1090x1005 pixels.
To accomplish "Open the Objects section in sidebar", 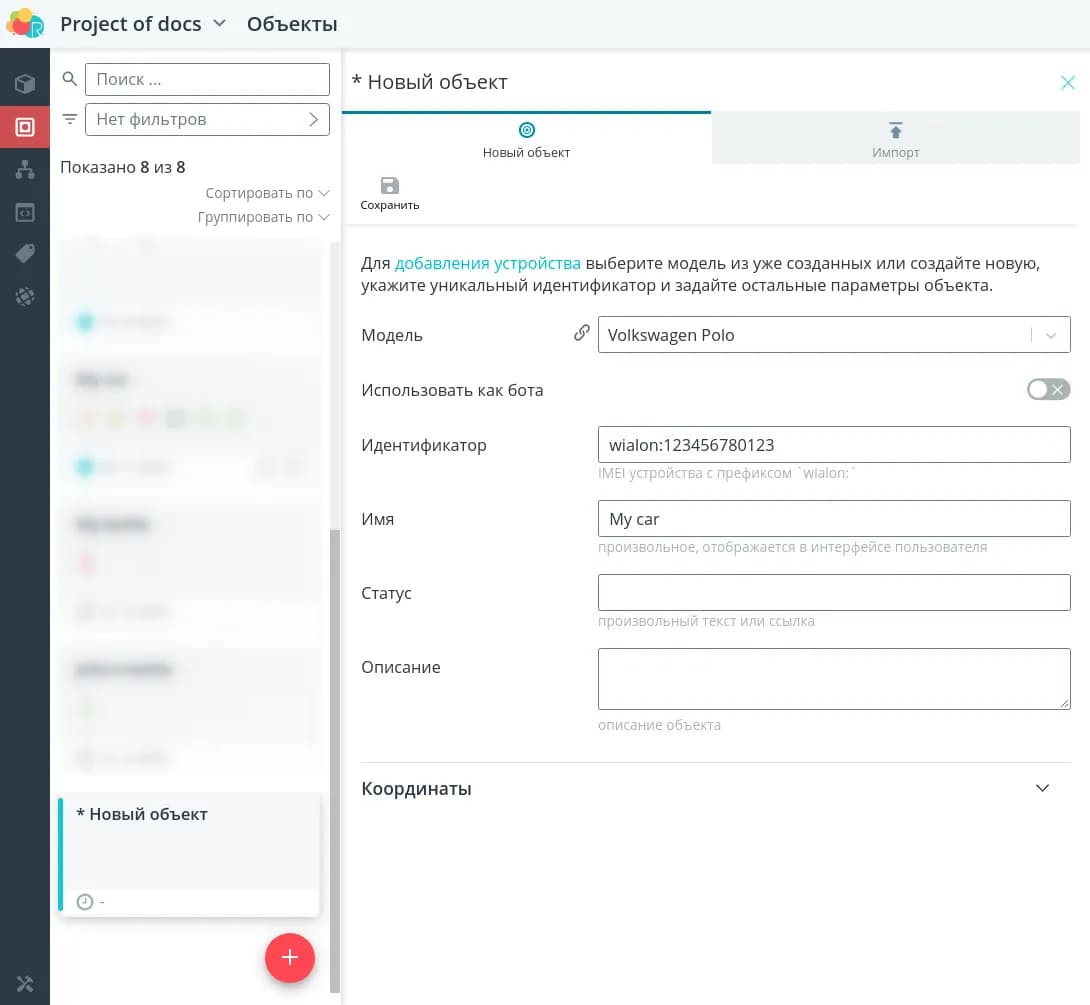I will (25, 127).
